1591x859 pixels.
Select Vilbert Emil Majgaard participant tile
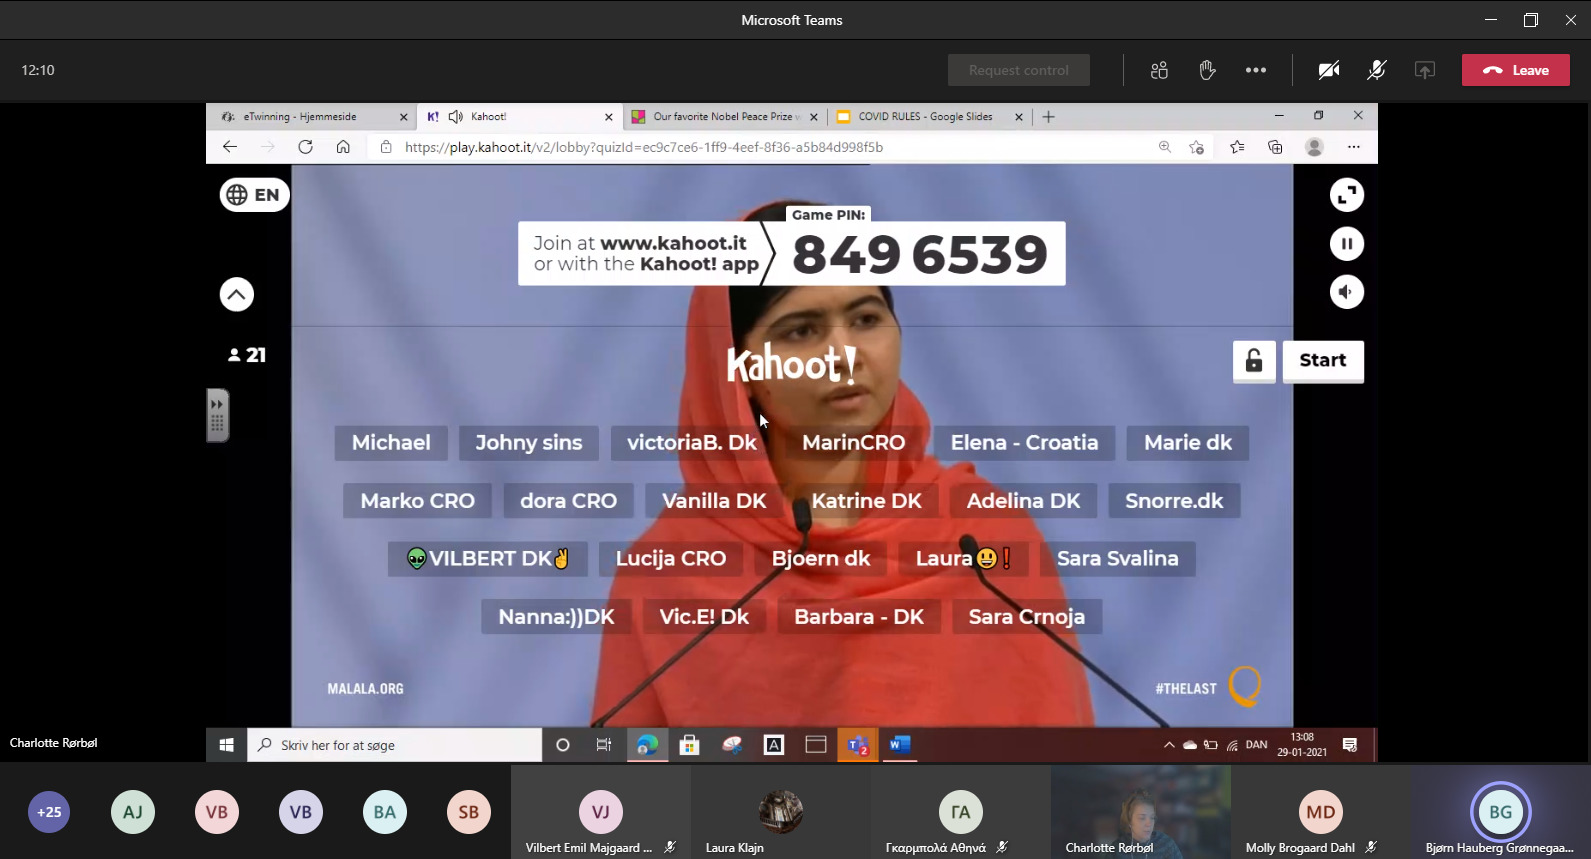pyautogui.click(x=600, y=812)
